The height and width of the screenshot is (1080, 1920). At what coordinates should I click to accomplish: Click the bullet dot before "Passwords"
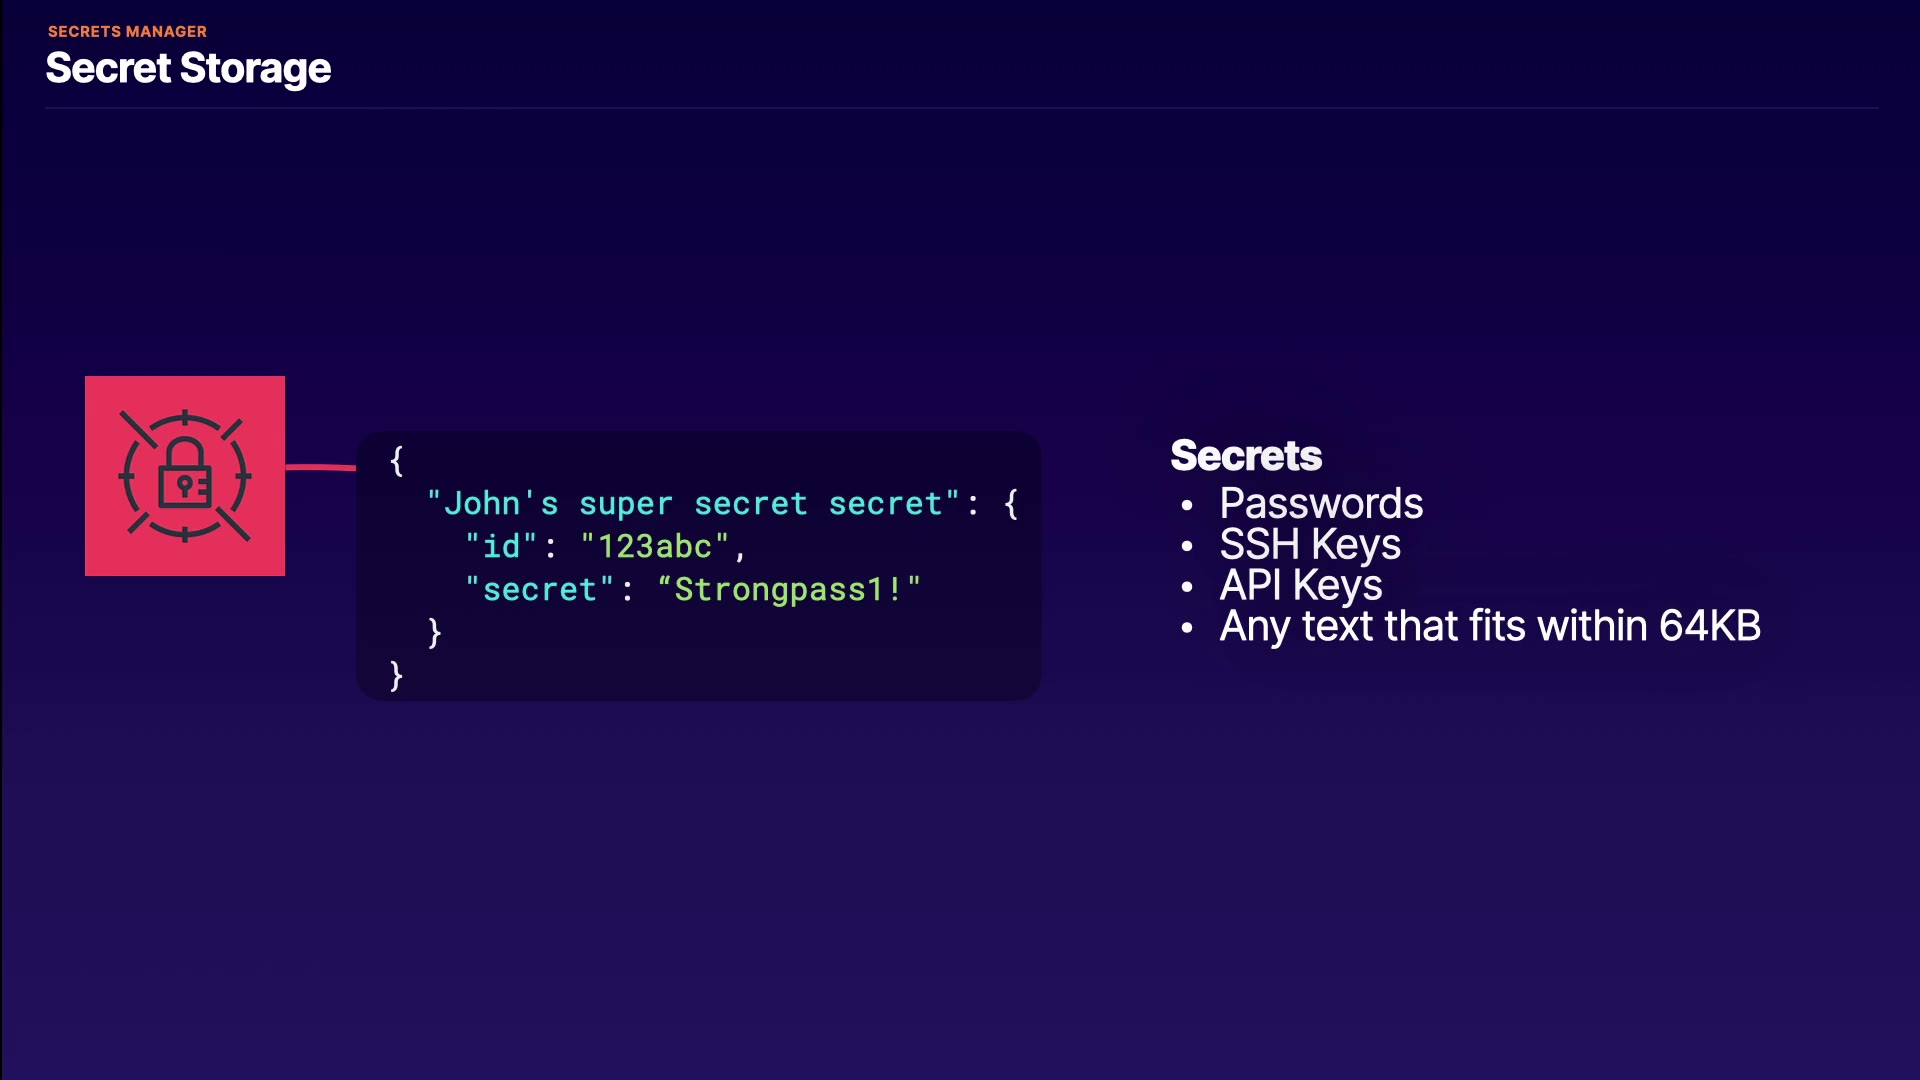coord(1187,506)
